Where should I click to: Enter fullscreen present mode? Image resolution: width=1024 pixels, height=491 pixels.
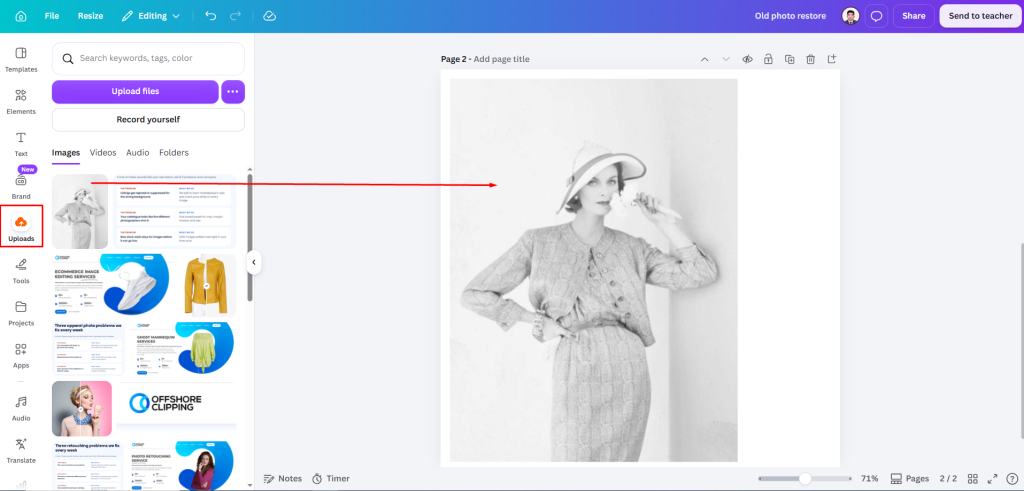993,479
